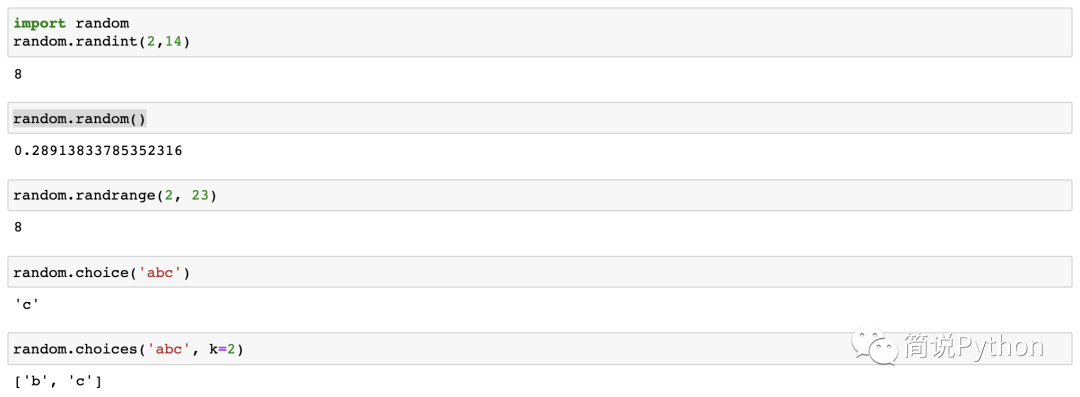The width and height of the screenshot is (1080, 397).
Task: Click empty area of the random.random() cell
Action: click(x=606, y=119)
